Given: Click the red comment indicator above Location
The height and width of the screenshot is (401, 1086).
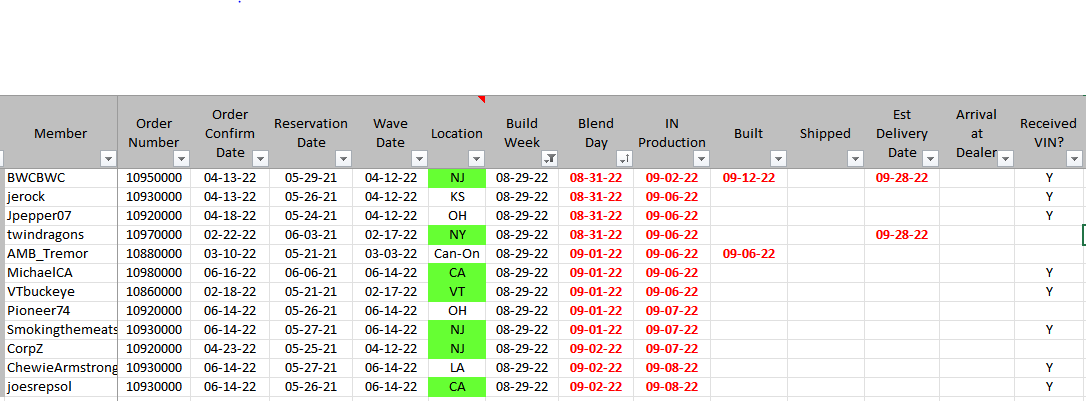Looking at the screenshot, I should click(x=481, y=99).
